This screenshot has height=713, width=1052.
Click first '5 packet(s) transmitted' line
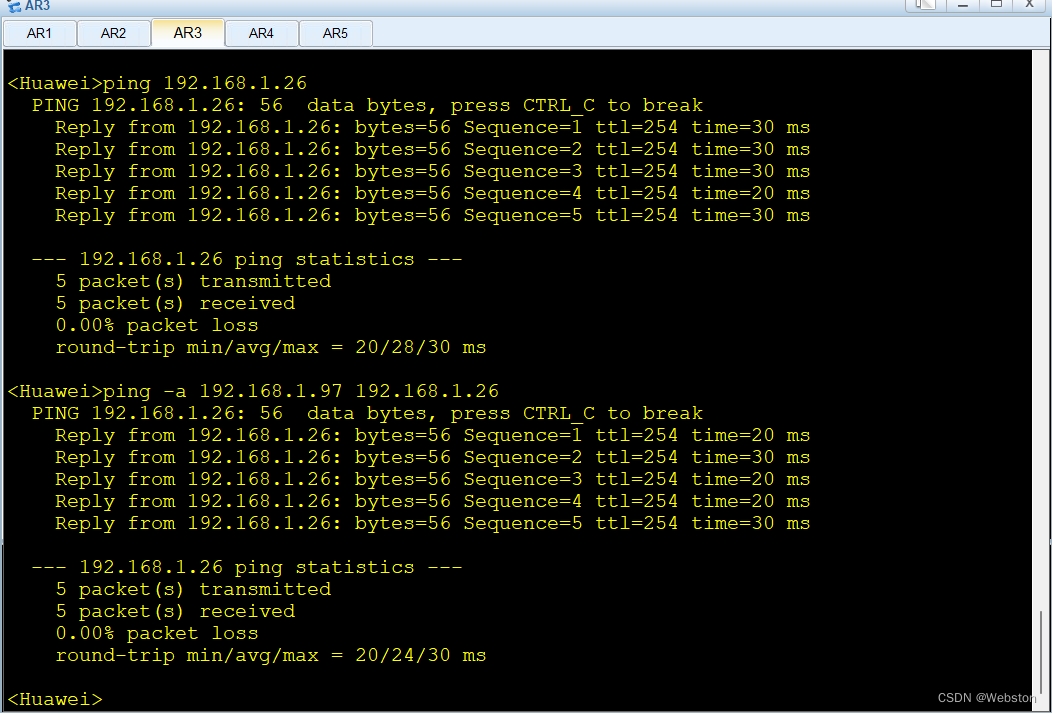pyautogui.click(x=193, y=281)
